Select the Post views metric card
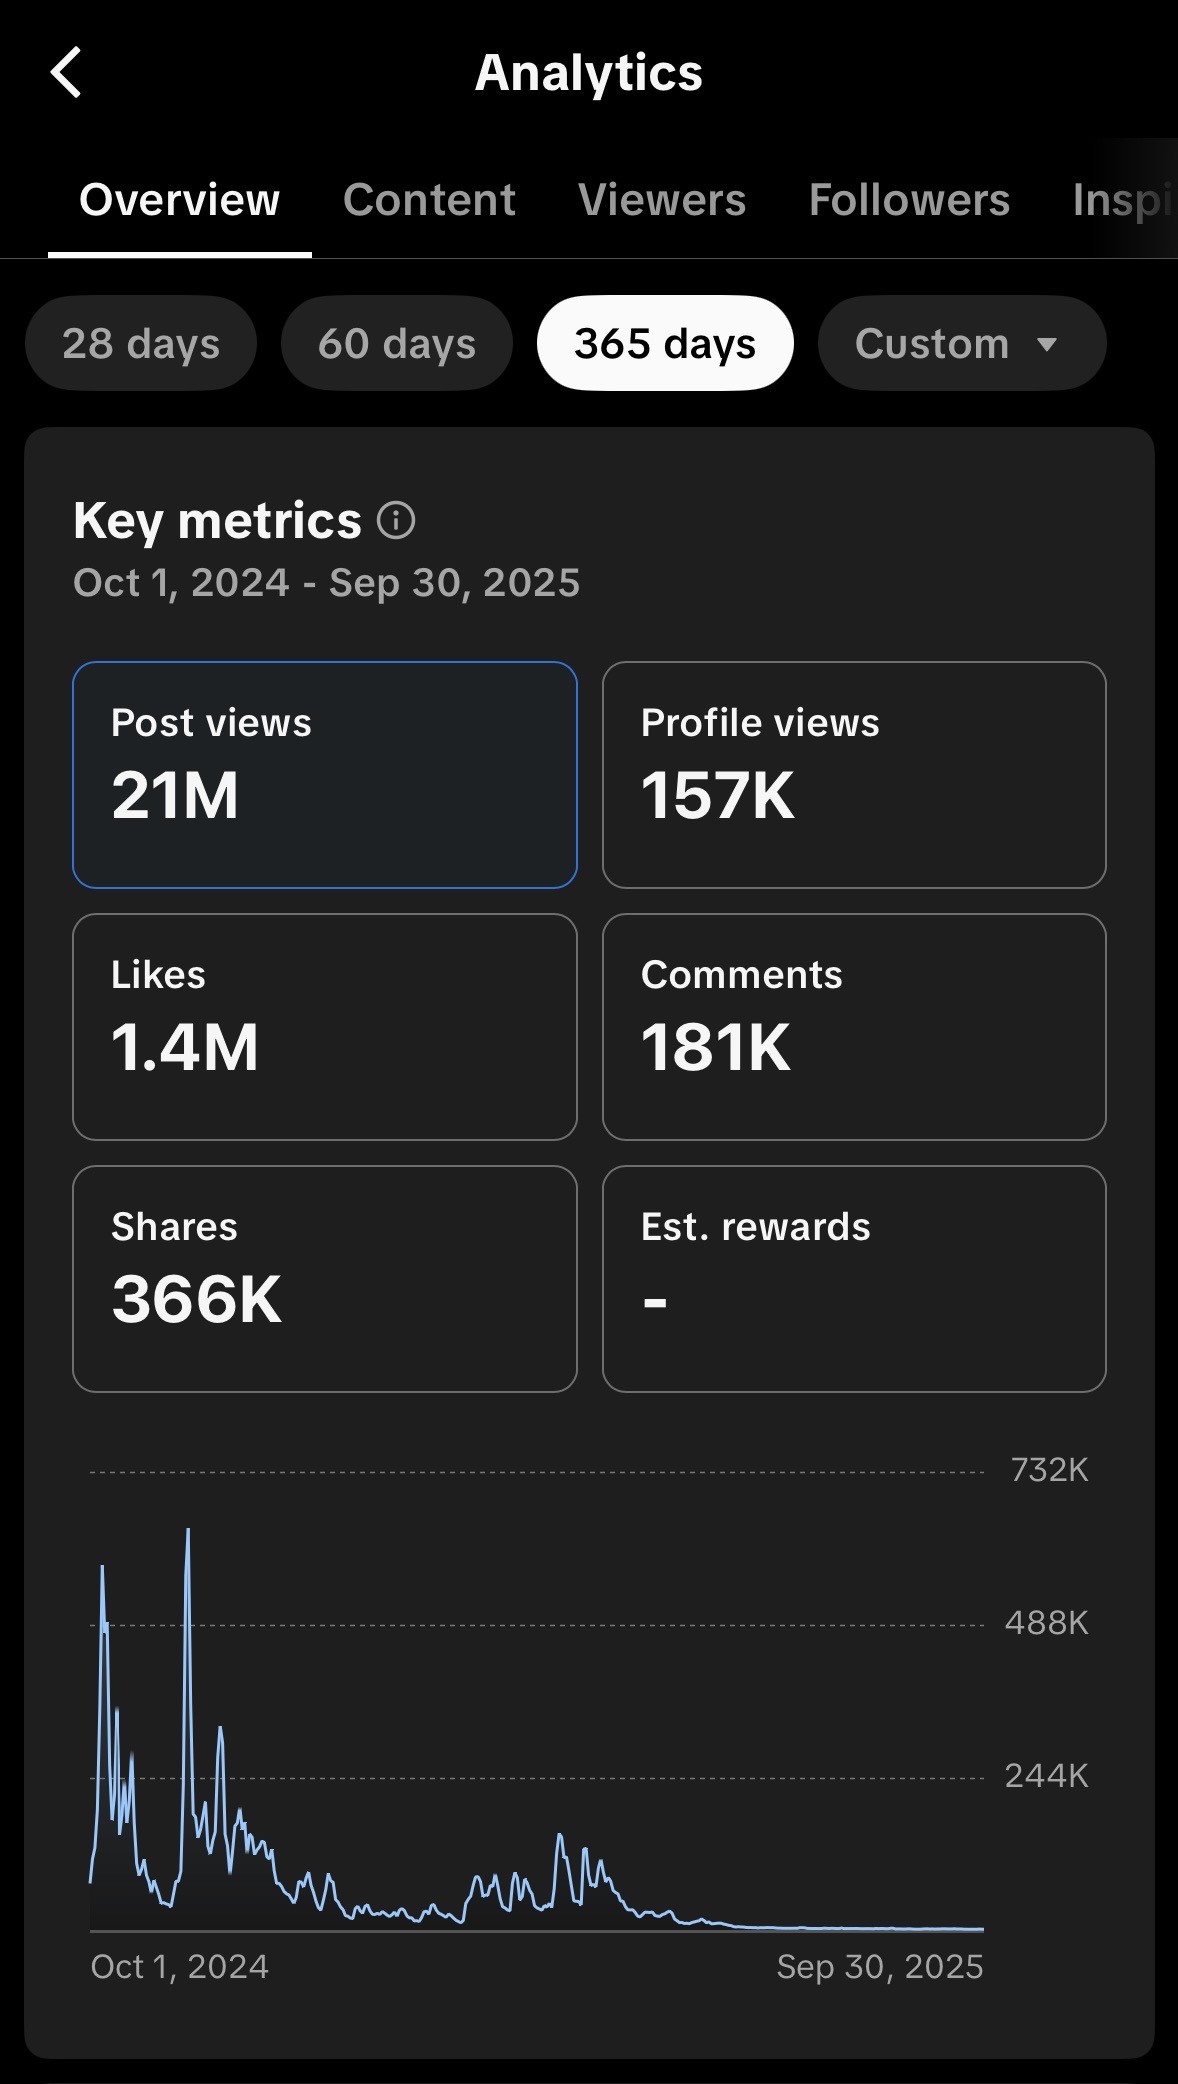Screen dimensions: 1178x2084 coord(325,775)
